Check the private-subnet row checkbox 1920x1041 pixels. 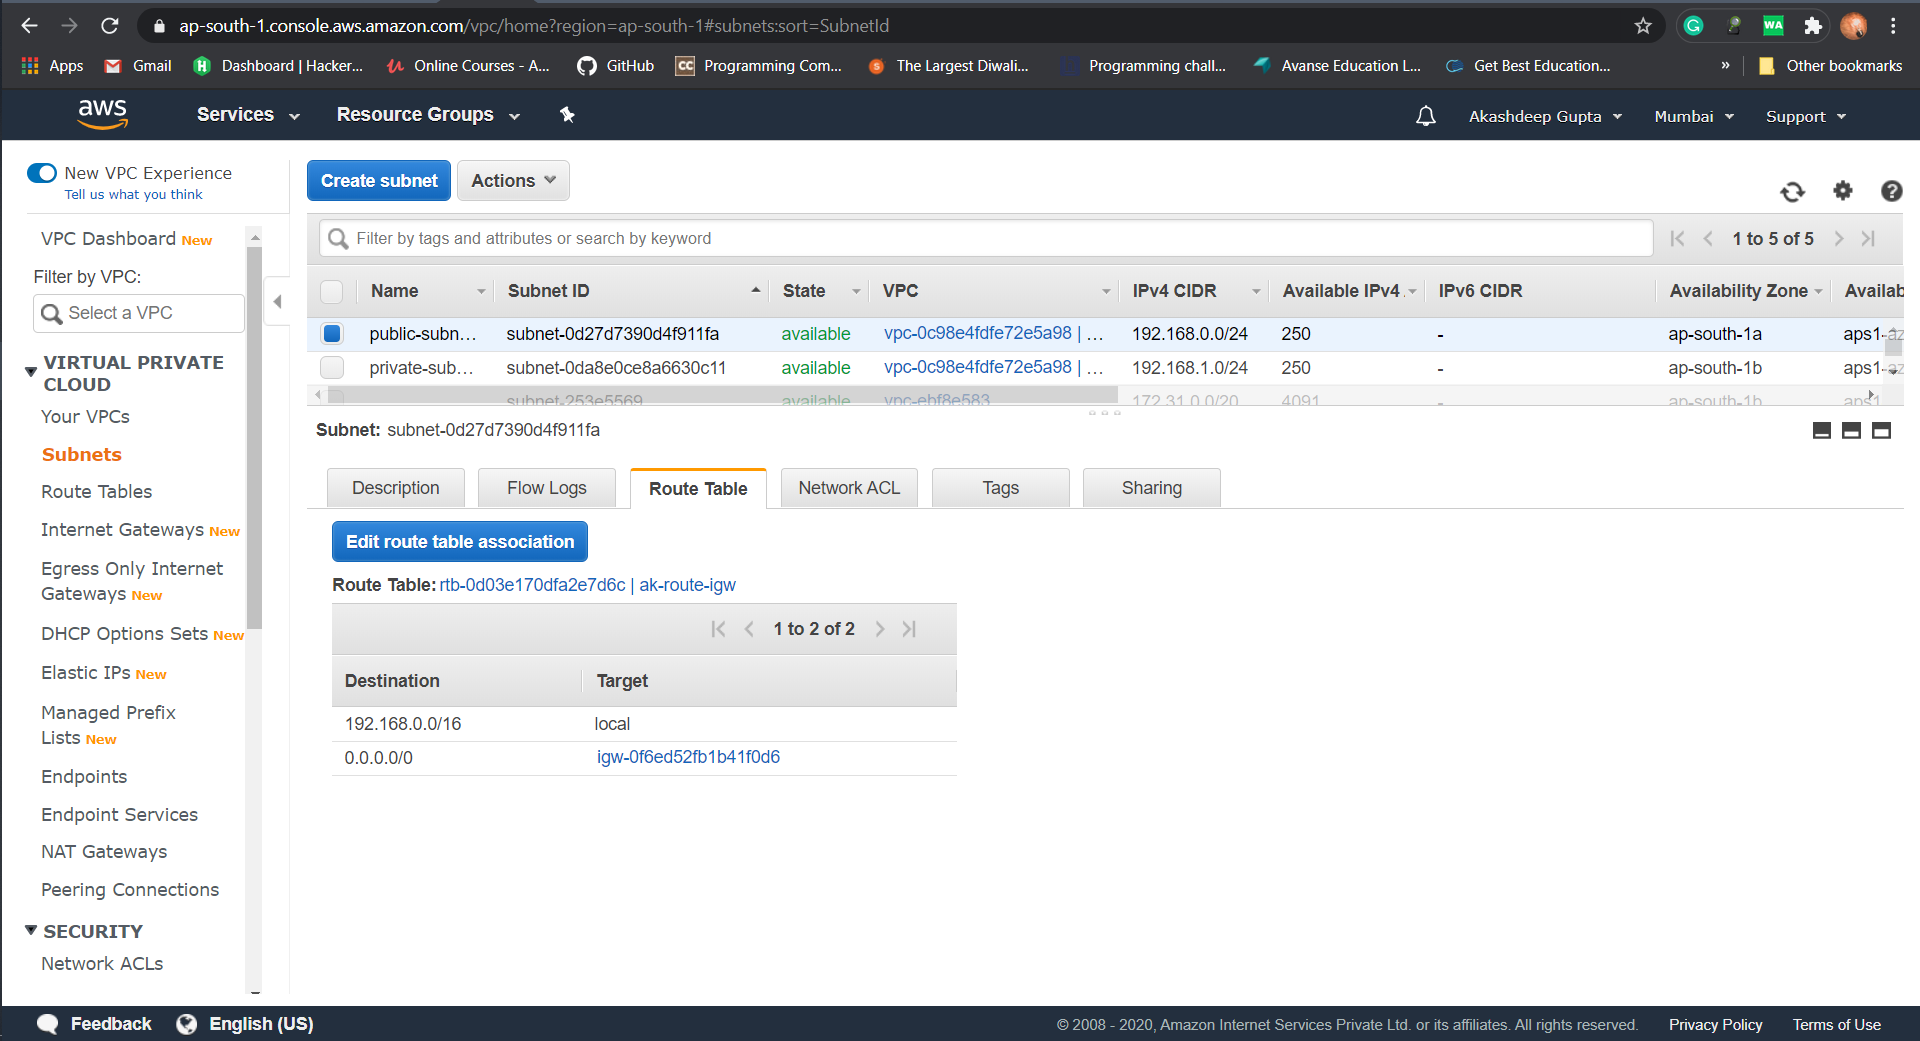point(331,367)
